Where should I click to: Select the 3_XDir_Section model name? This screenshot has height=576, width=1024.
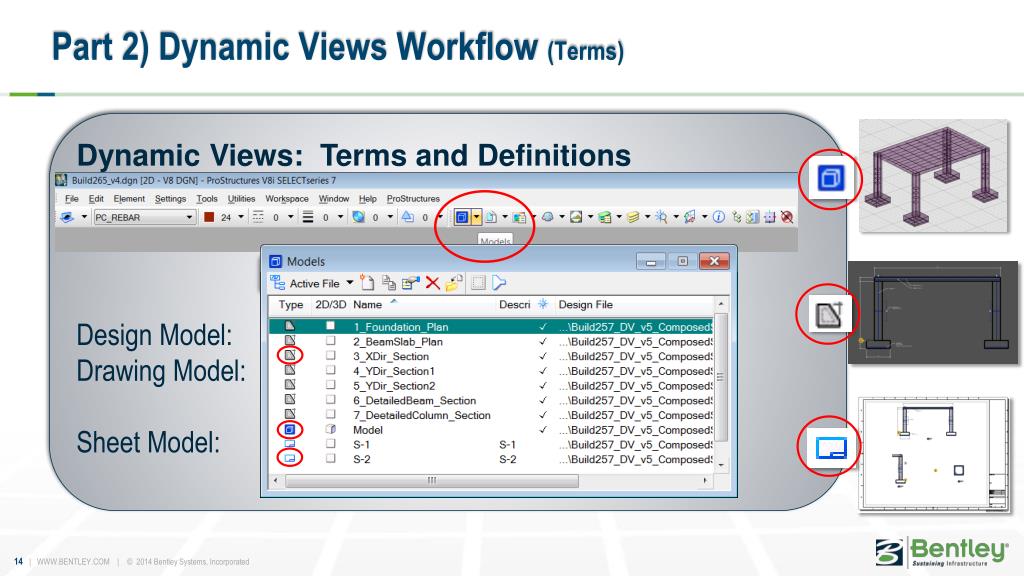391,356
